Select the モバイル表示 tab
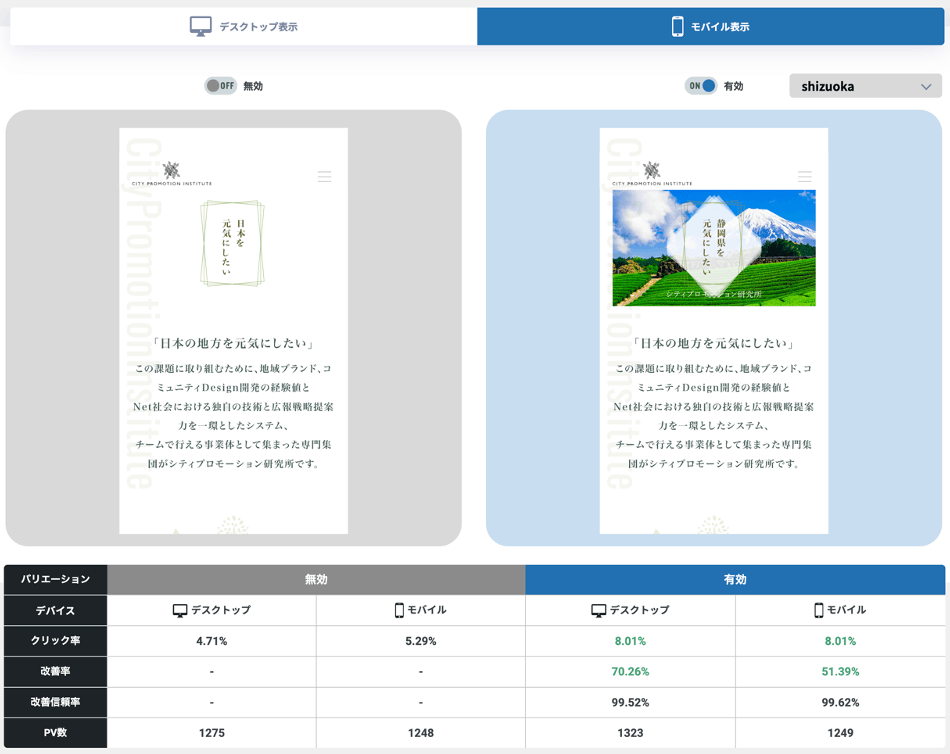Screen dimensions: 950x754 point(710,27)
